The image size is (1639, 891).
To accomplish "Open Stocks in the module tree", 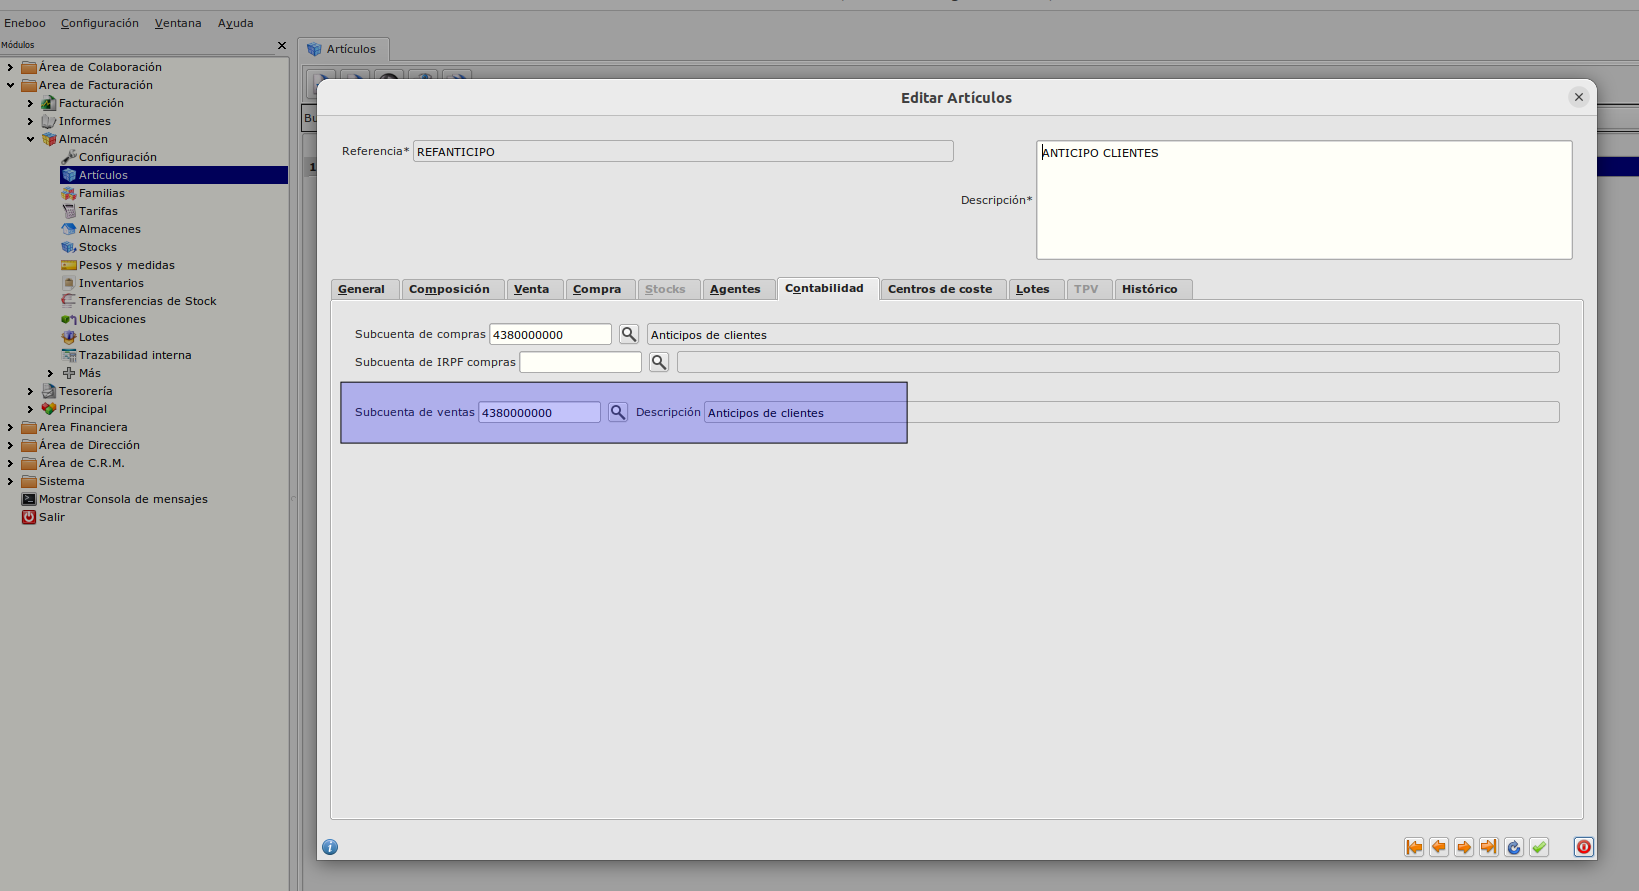I will pos(97,247).
